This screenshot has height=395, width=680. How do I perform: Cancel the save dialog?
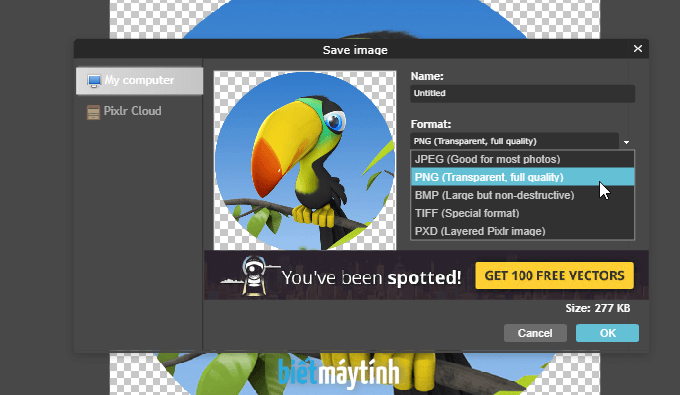coord(535,333)
